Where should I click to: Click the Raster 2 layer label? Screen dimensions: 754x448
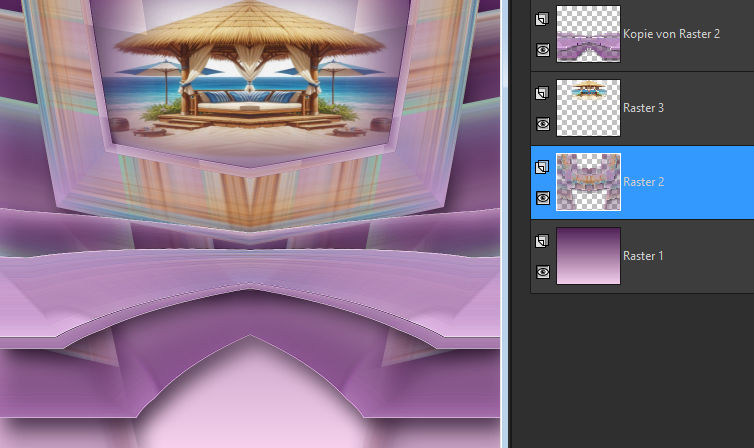point(643,182)
